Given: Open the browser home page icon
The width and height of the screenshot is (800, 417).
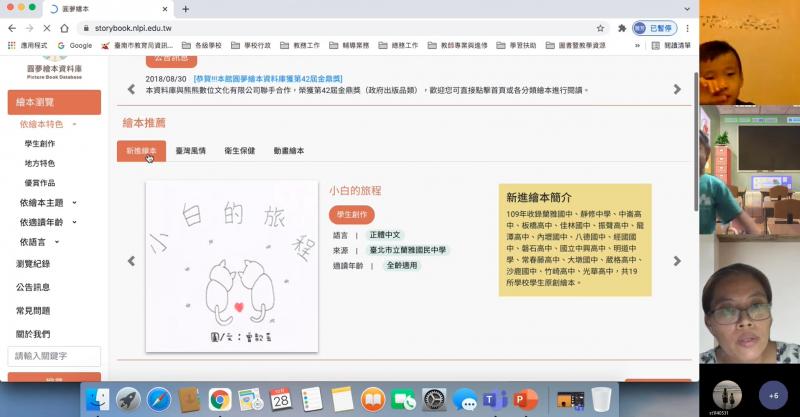Looking at the screenshot, I should click(x=64, y=29).
